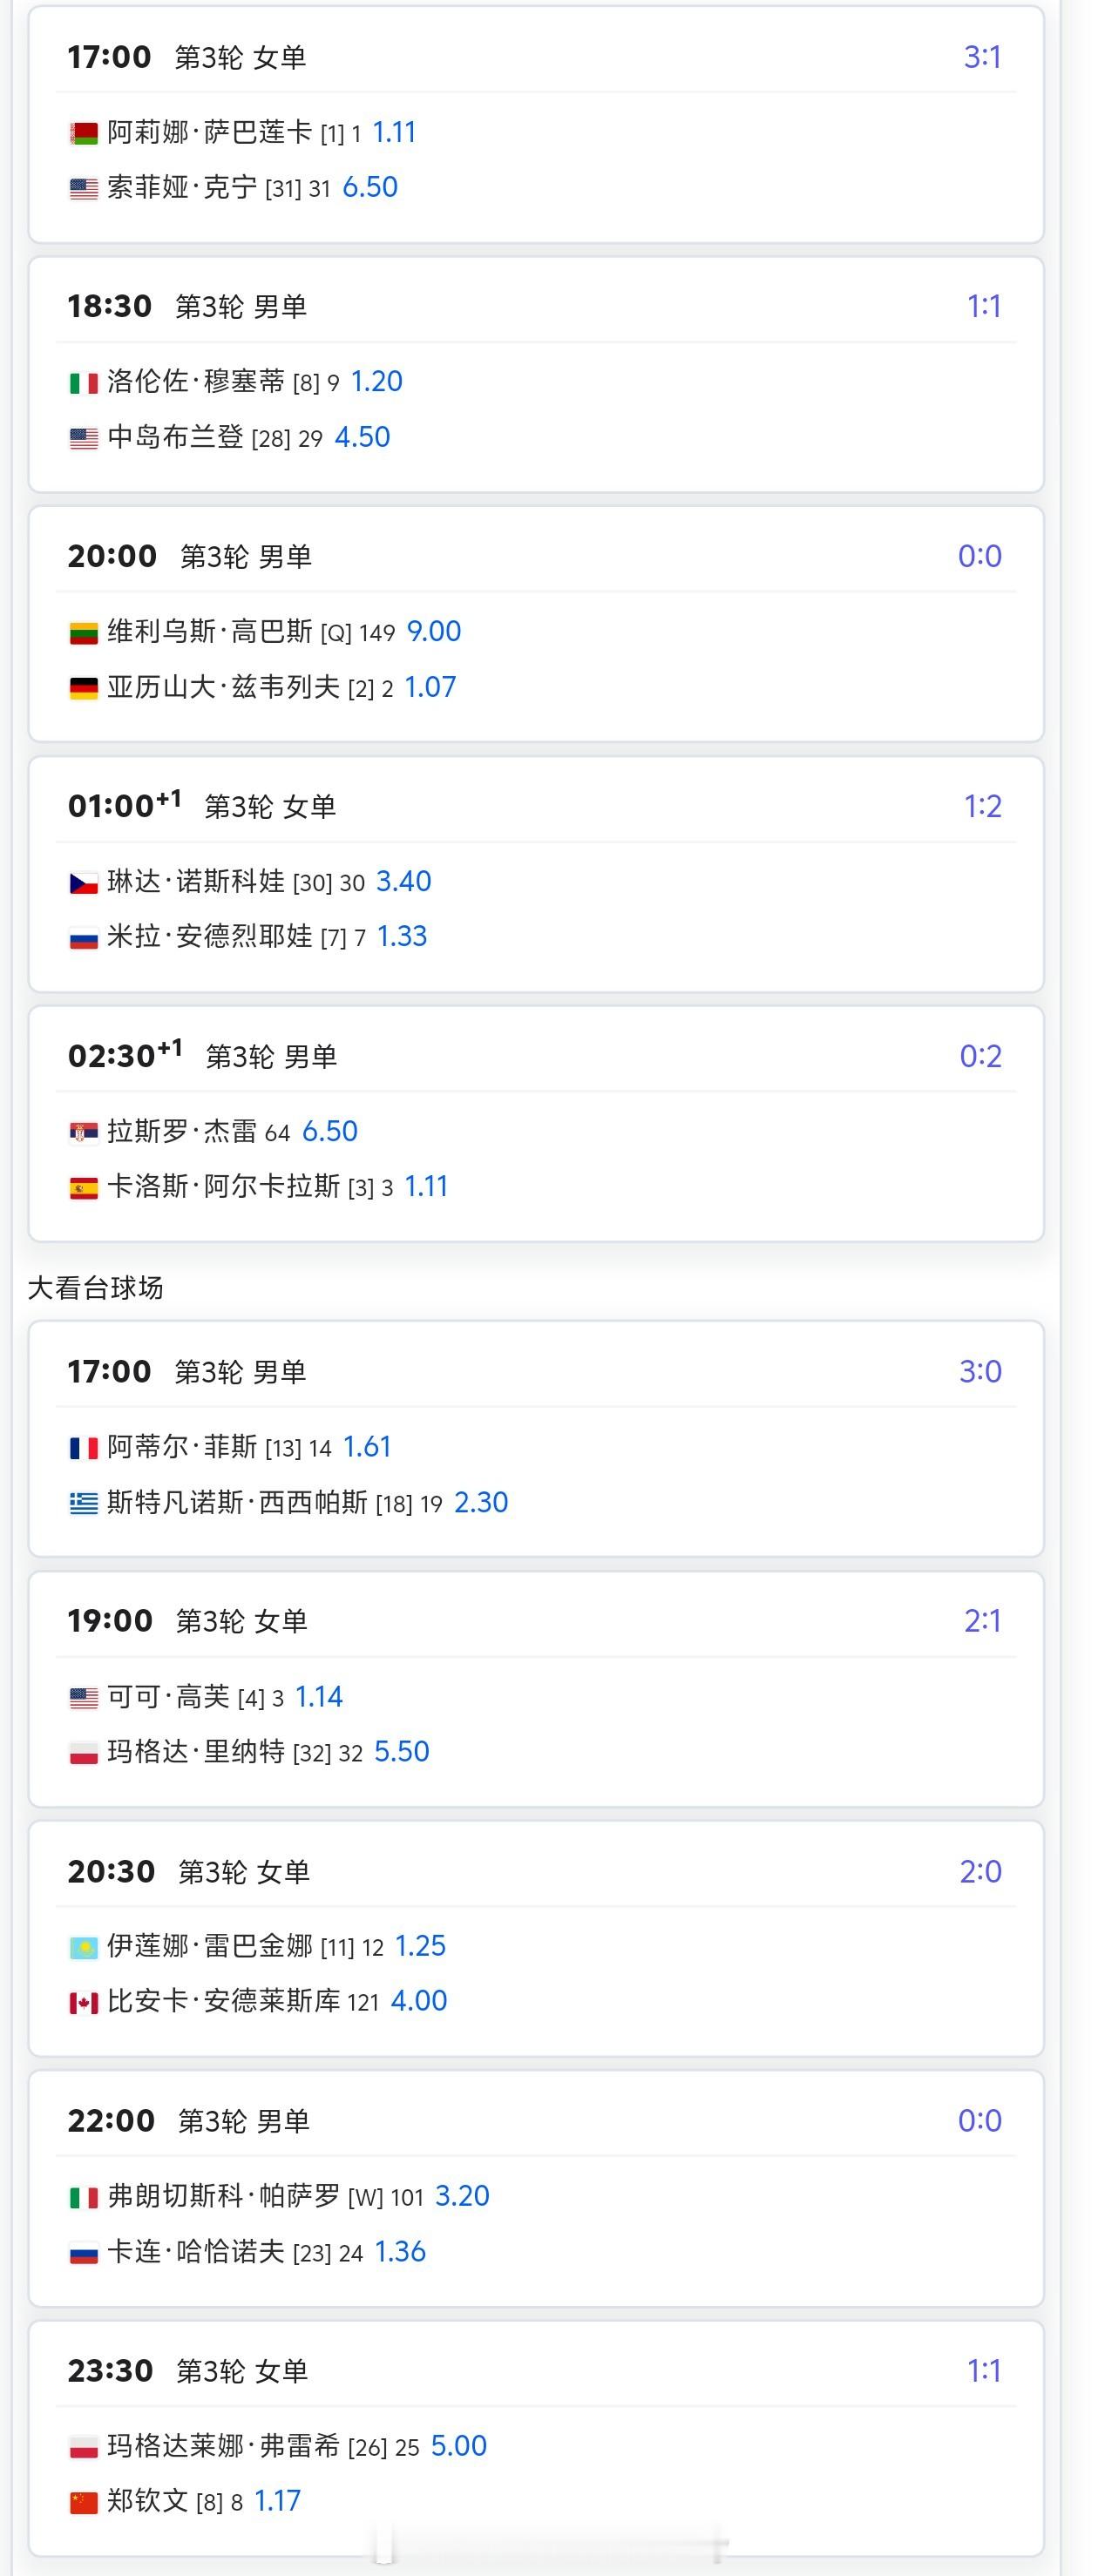Viewport: 1098px width, 2576px height.
Task: Select odds 1.33 for 米拉·安德烈耶娃
Action: [x=402, y=936]
